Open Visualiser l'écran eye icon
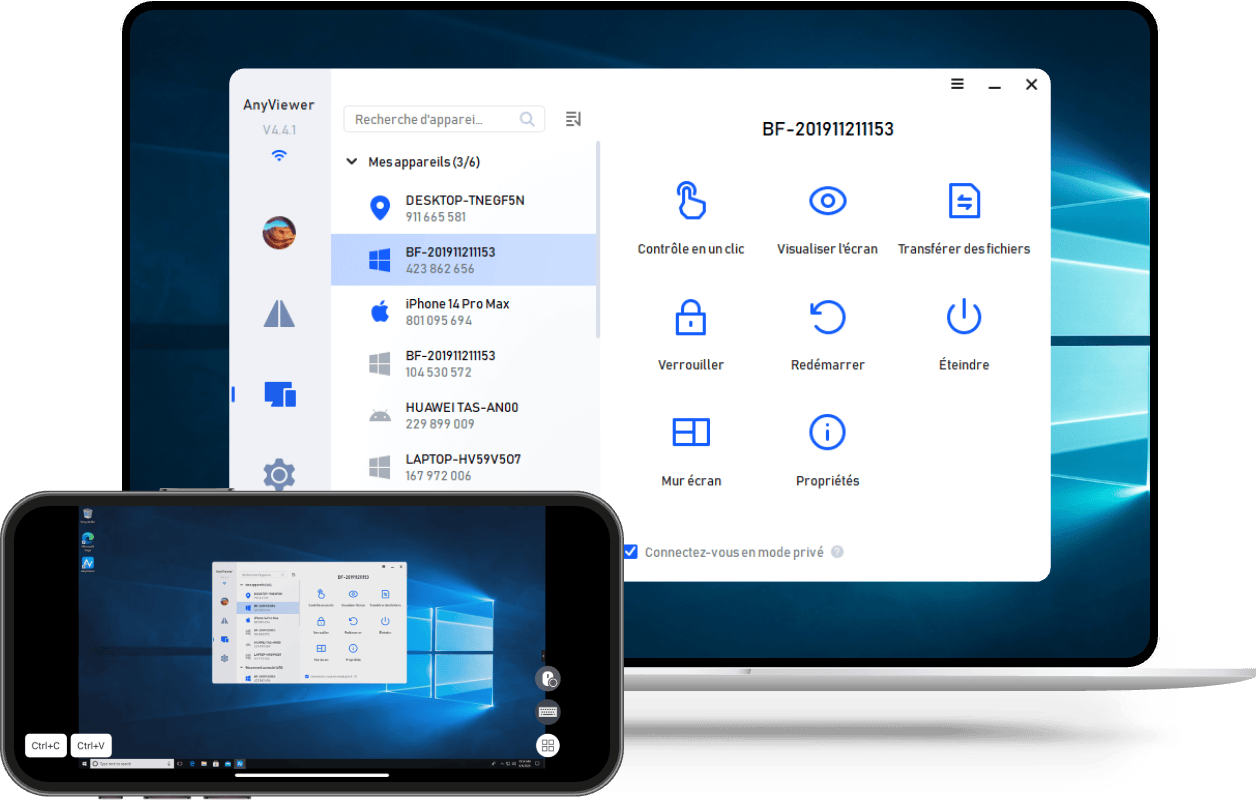The width and height of the screenshot is (1256, 800). [827, 201]
